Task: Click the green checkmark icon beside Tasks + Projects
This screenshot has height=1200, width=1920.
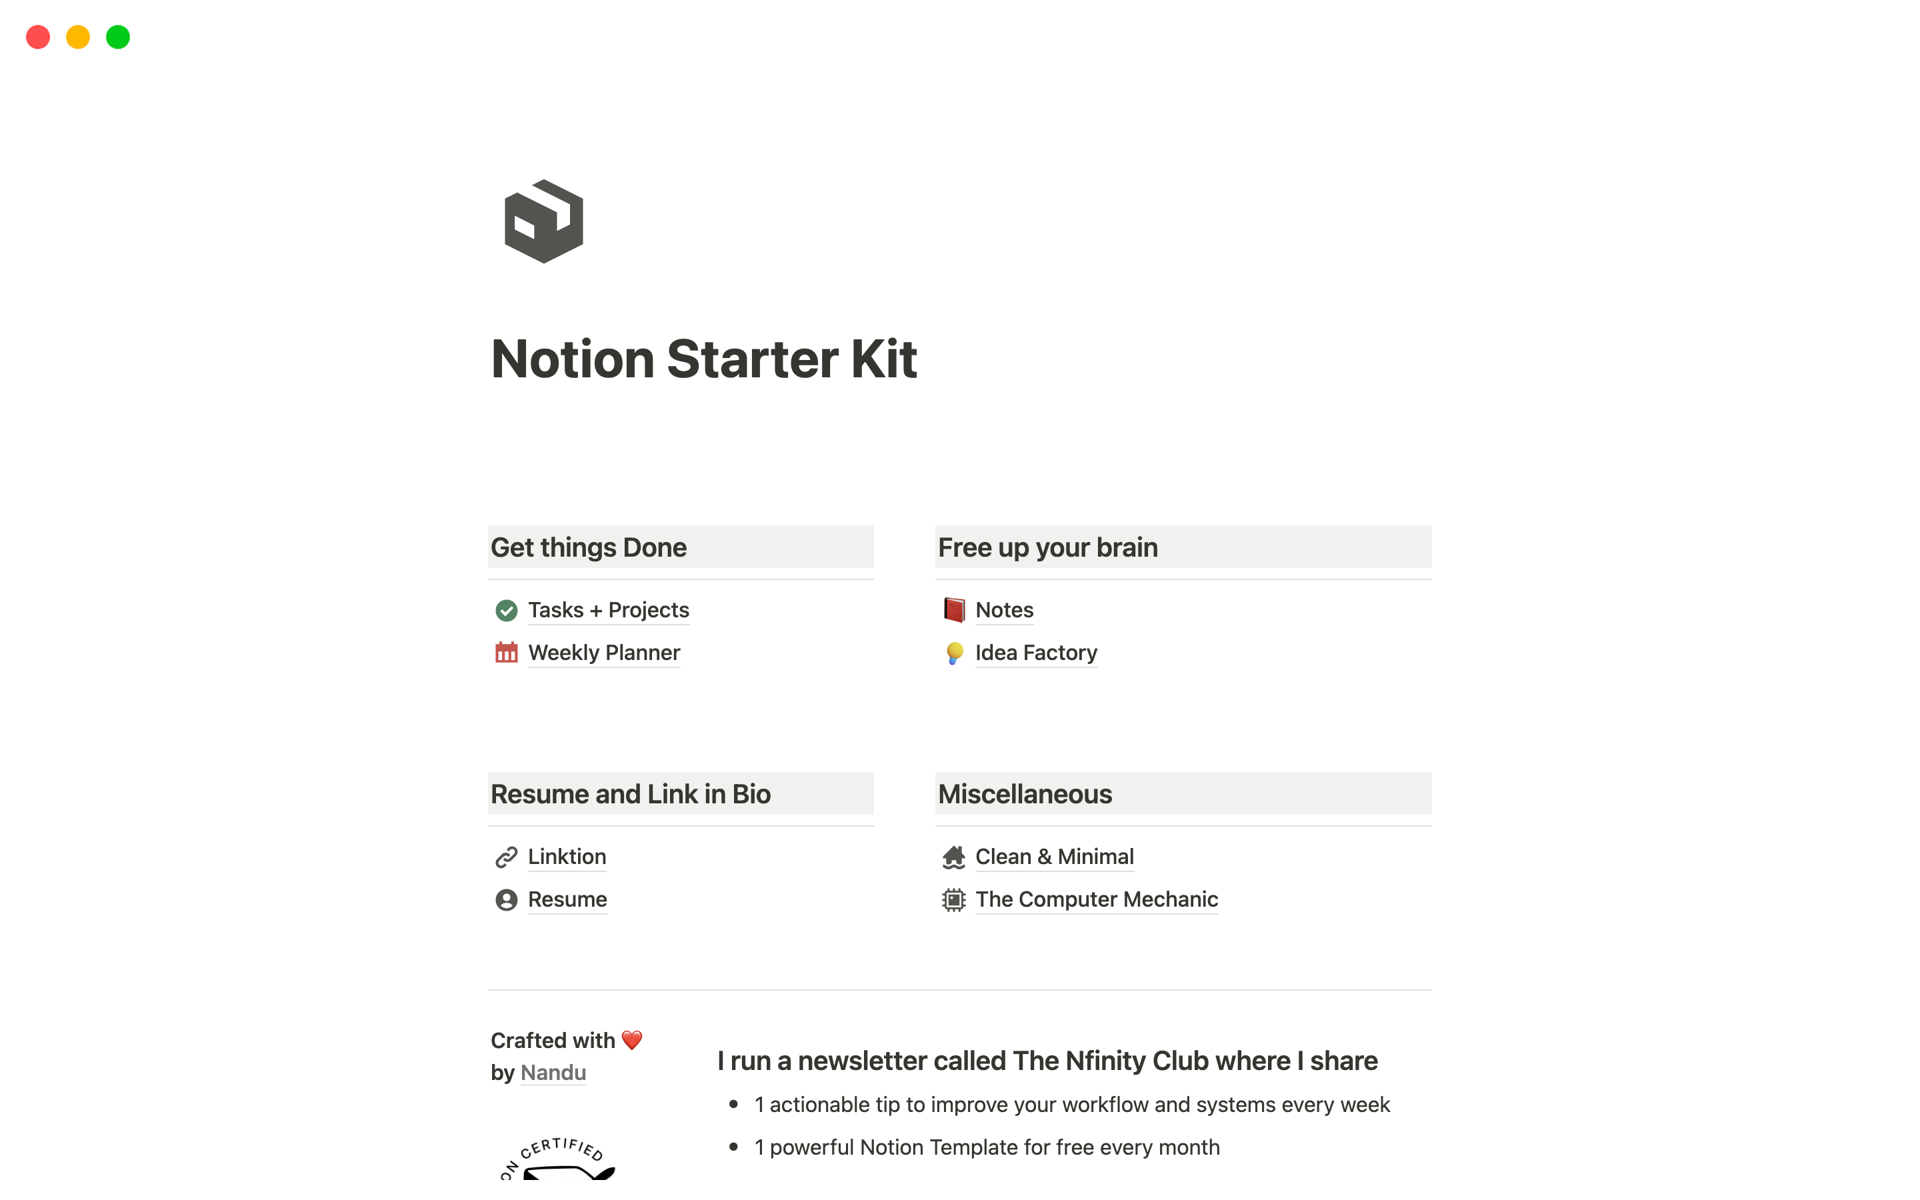Action: pos(506,610)
